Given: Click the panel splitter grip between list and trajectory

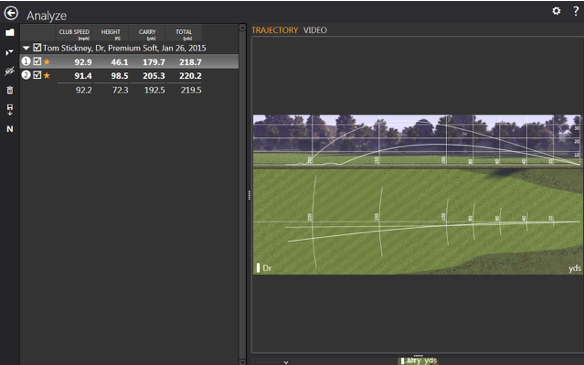Looking at the screenshot, I should pyautogui.click(x=249, y=195).
